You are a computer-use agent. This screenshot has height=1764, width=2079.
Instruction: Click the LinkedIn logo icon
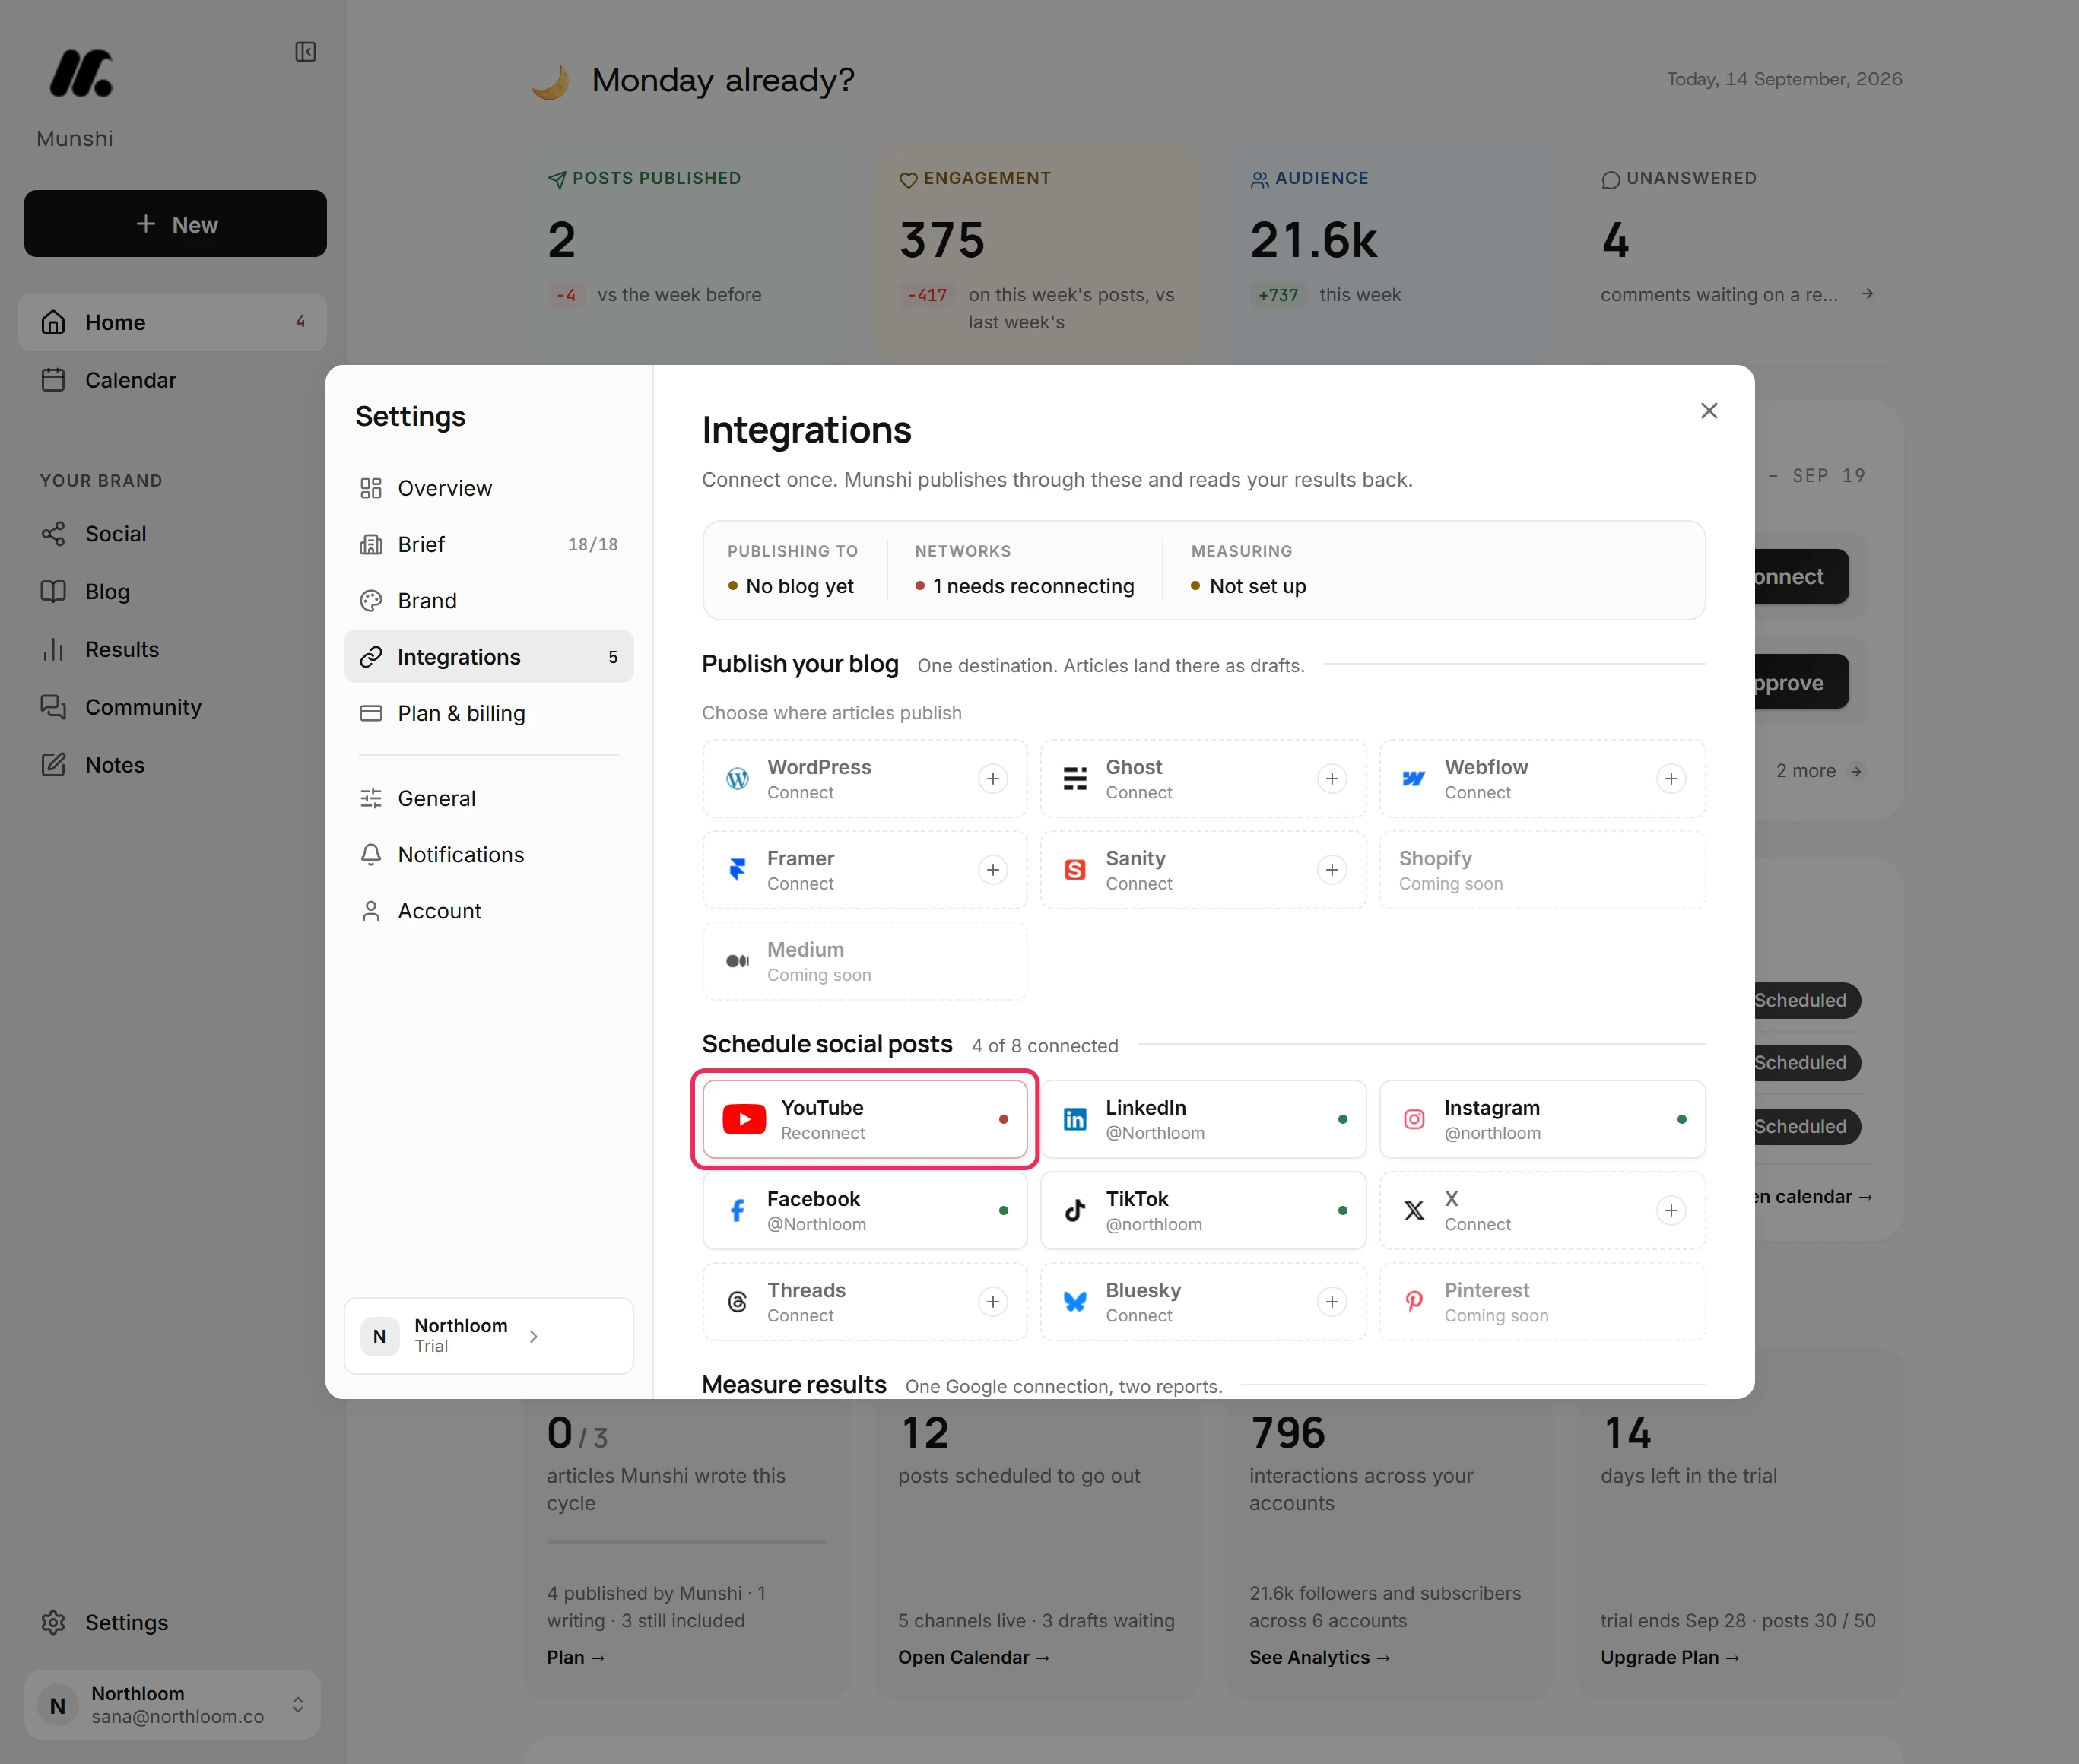click(x=1075, y=1119)
